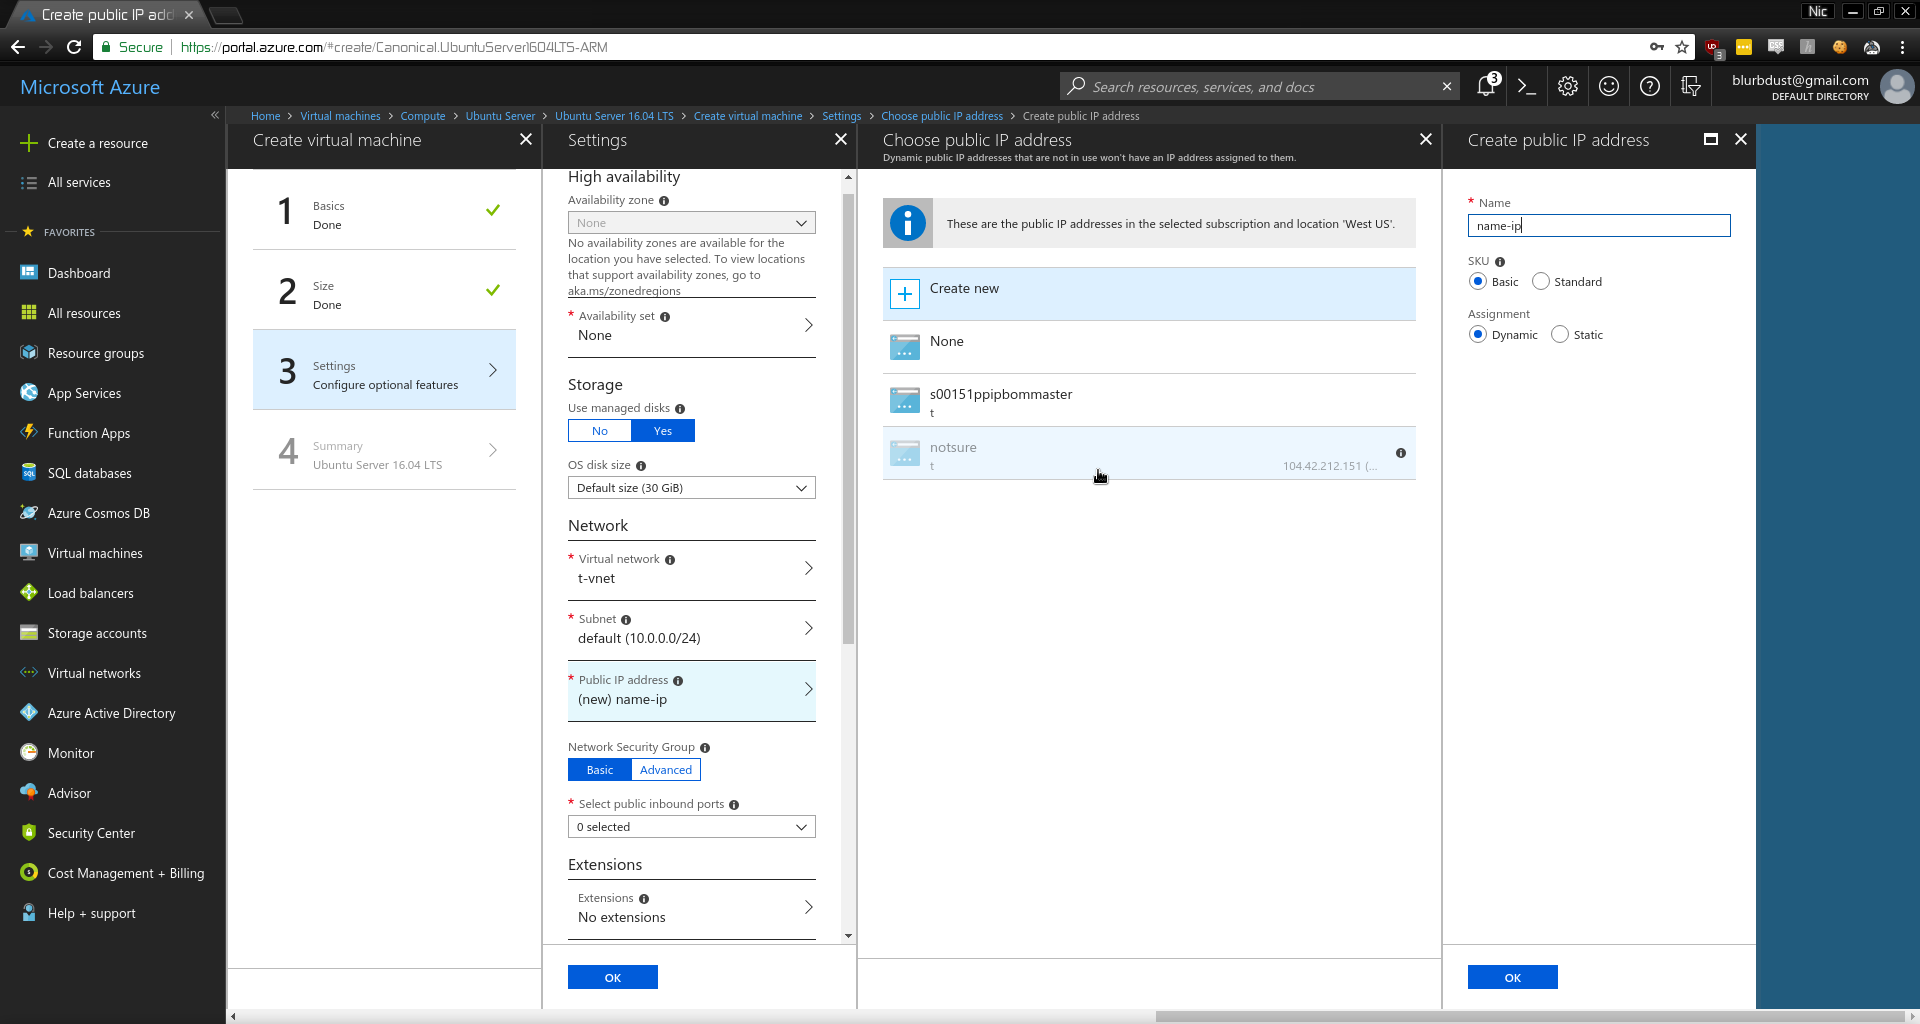Click Create a resource in sidebar
1920x1024 pixels.
click(98, 143)
